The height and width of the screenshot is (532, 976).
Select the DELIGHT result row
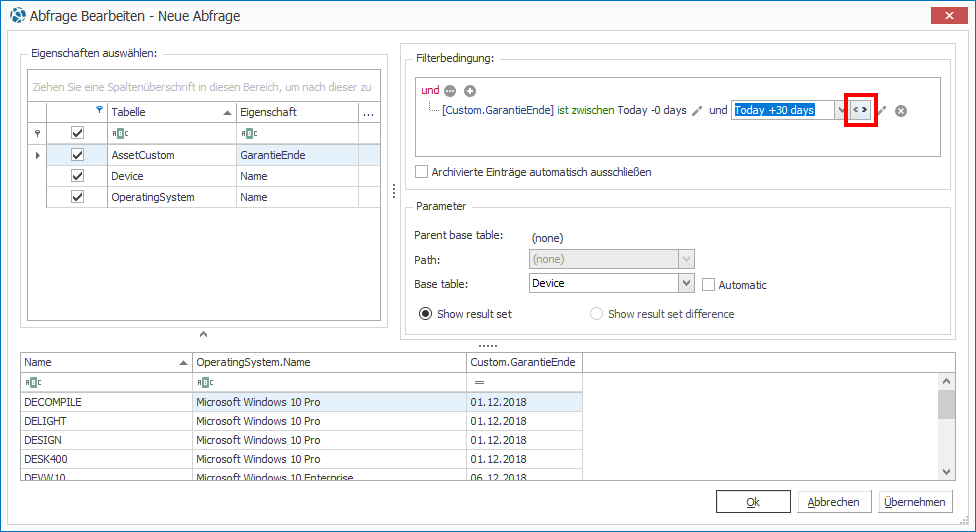(301, 421)
